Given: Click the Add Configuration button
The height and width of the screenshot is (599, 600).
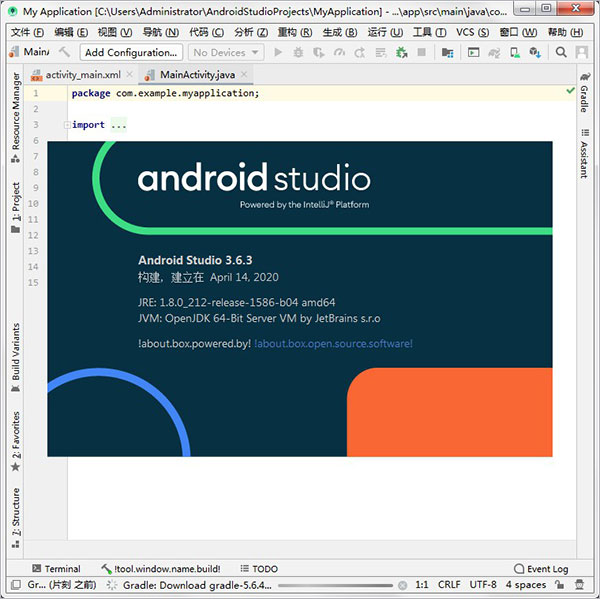Looking at the screenshot, I should 130,52.
